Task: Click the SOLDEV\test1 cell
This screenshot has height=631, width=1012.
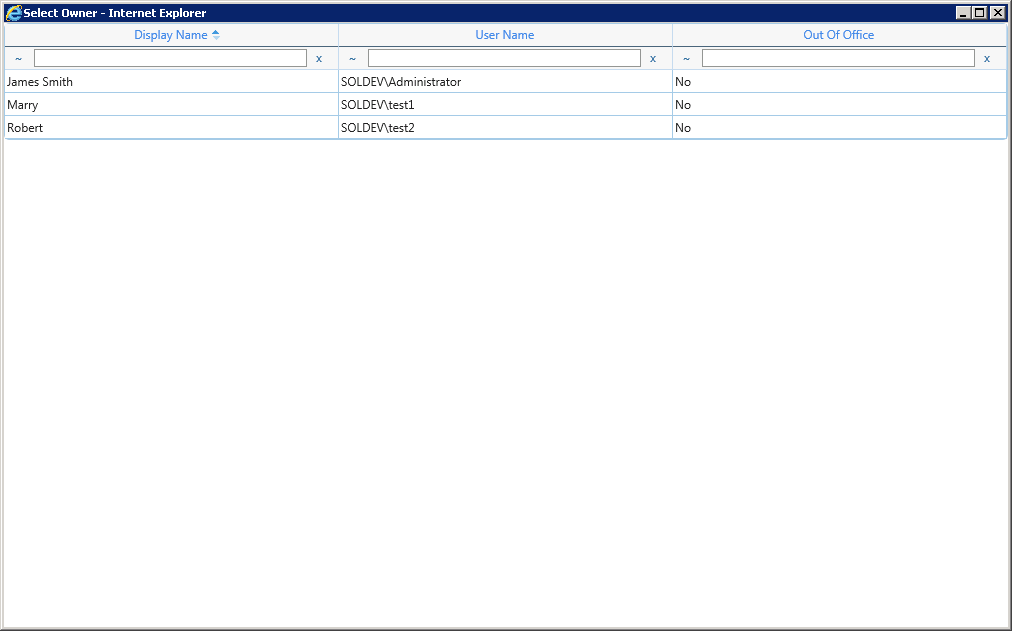Action: click(505, 105)
